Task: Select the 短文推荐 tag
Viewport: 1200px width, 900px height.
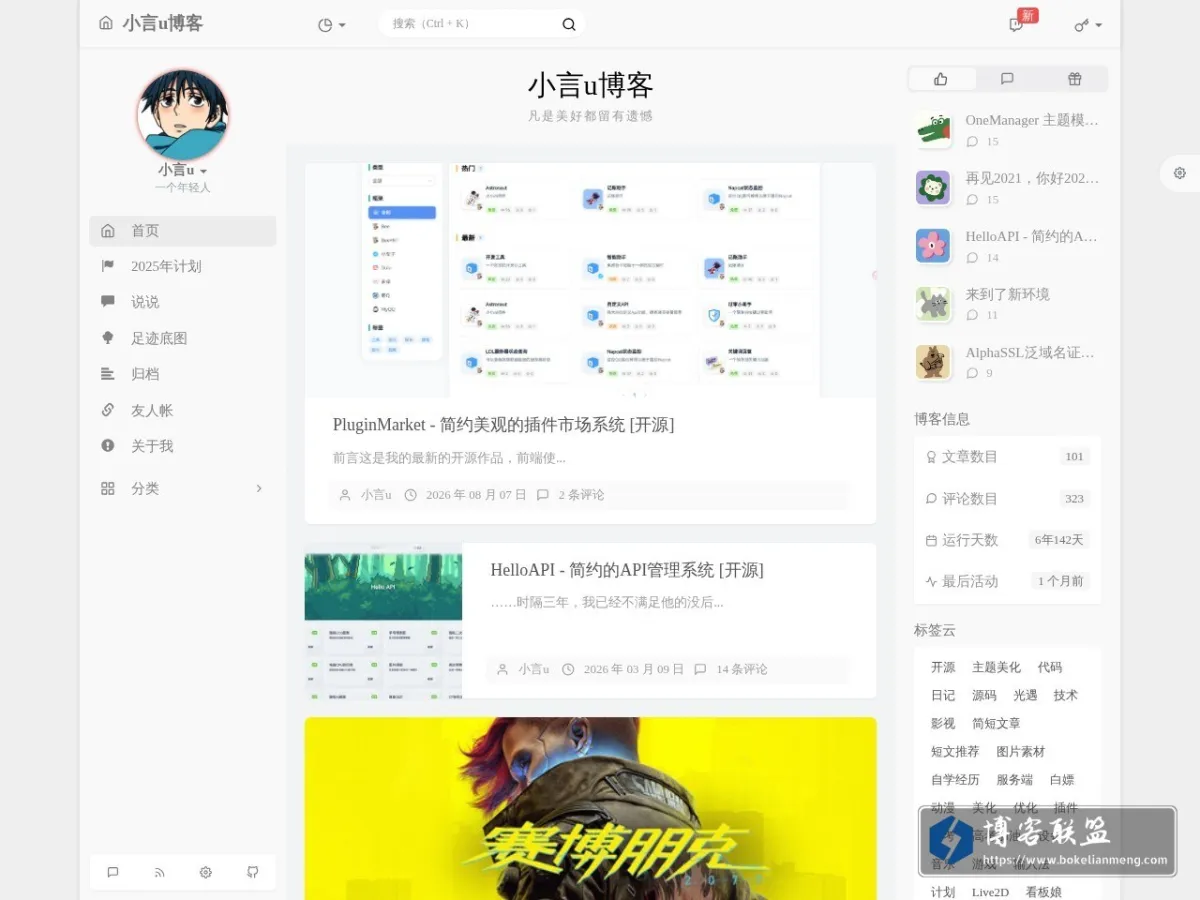Action: (x=955, y=751)
